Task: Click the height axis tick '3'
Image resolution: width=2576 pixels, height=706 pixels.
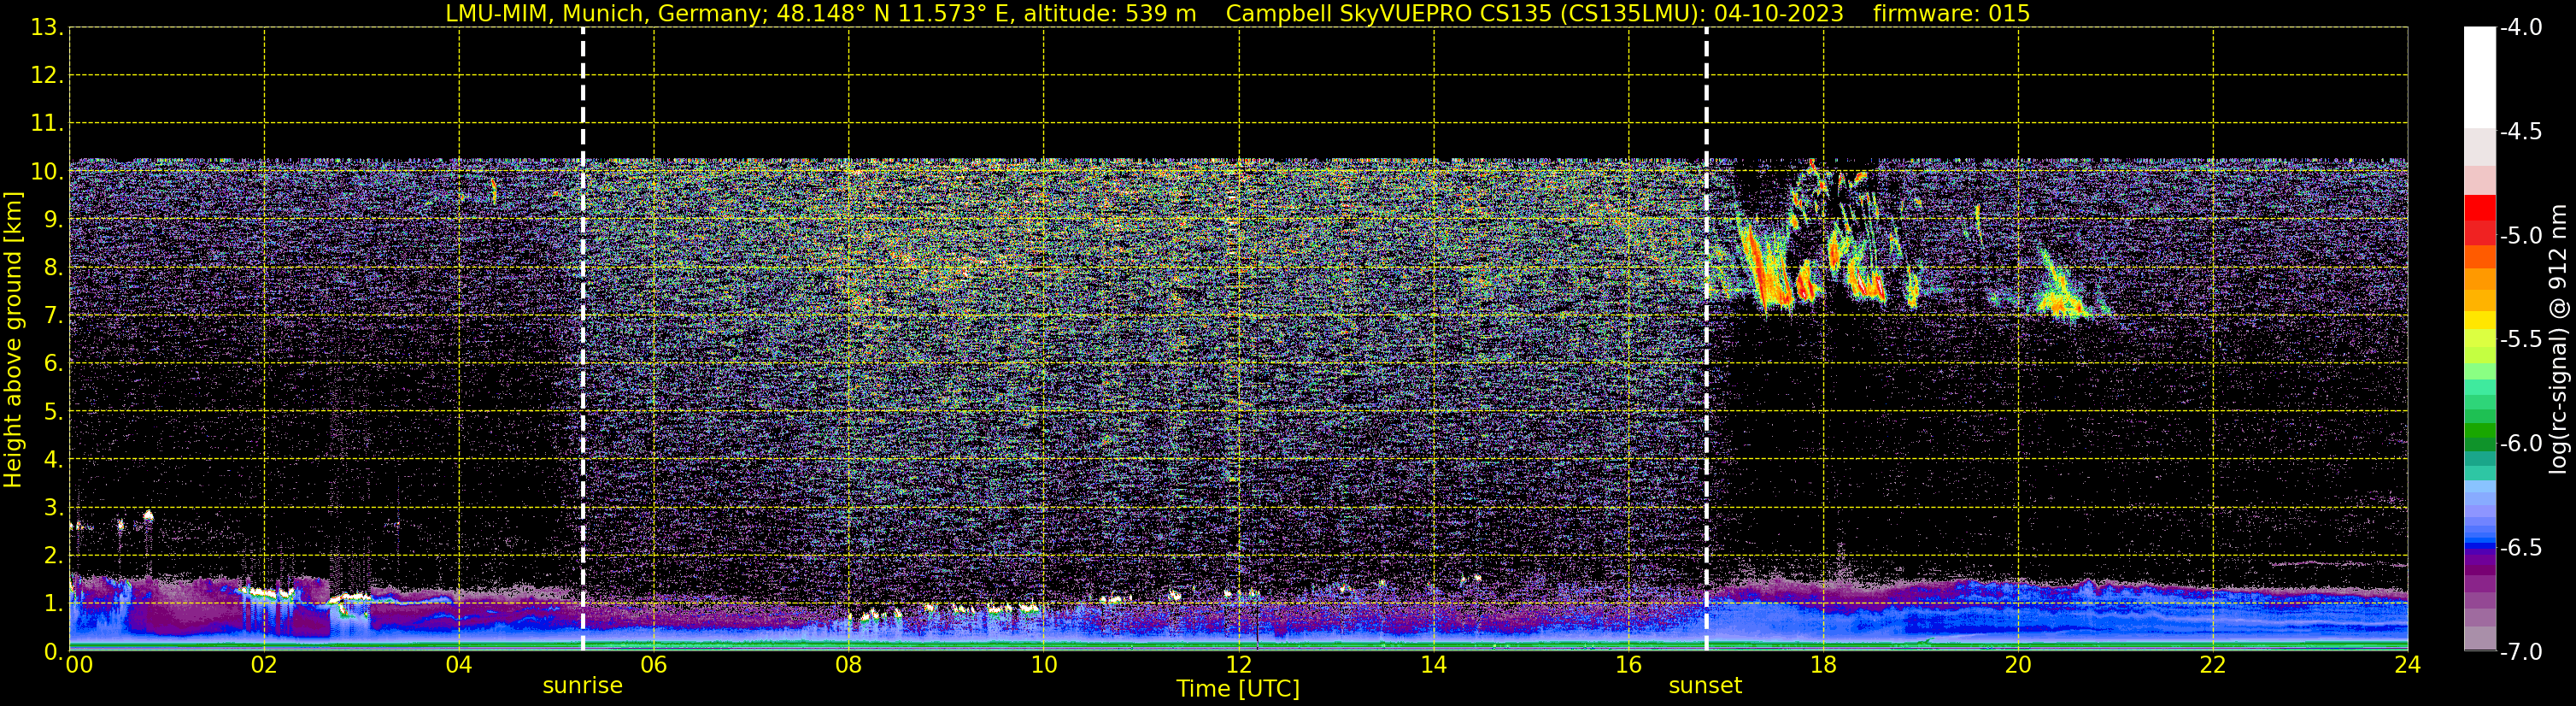Action: 52,508
